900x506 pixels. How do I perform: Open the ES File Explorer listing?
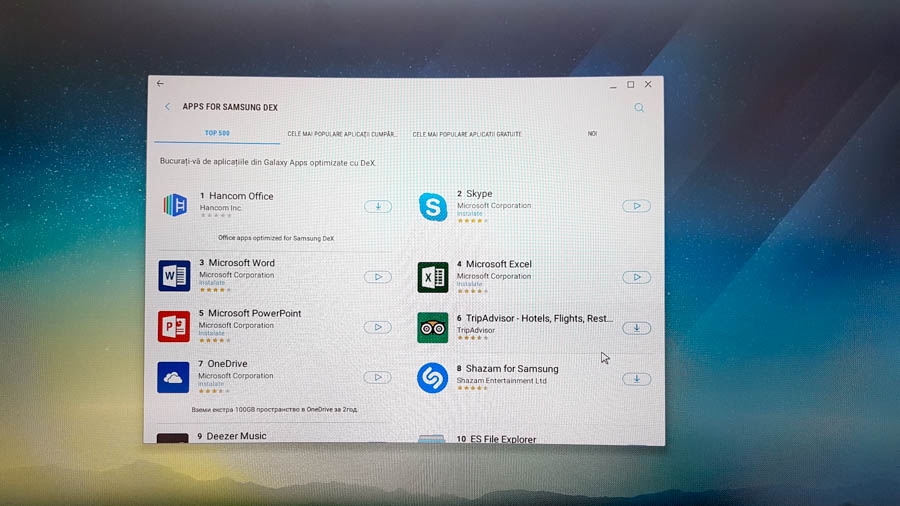(503, 439)
